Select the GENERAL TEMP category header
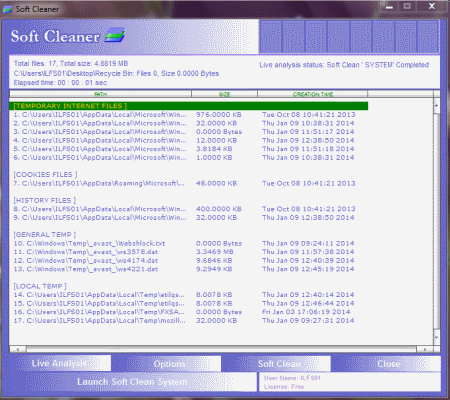This screenshot has width=450, height=400. [45, 235]
